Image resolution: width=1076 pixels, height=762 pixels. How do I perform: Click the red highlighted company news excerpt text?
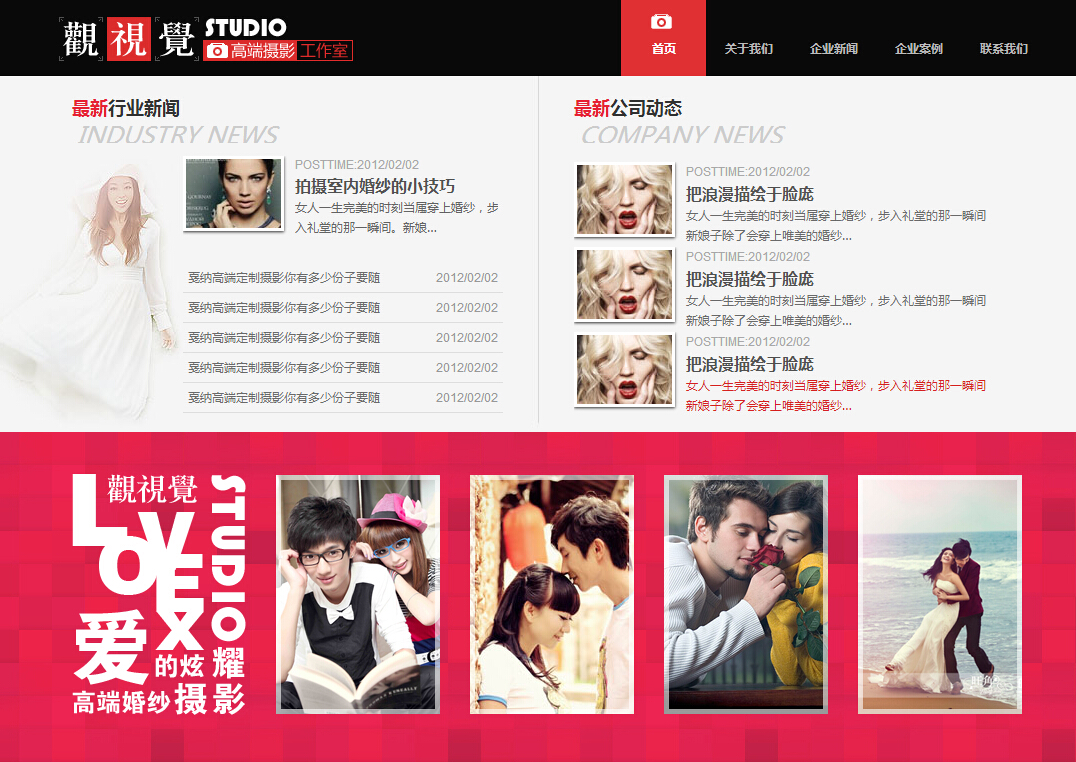pos(835,395)
